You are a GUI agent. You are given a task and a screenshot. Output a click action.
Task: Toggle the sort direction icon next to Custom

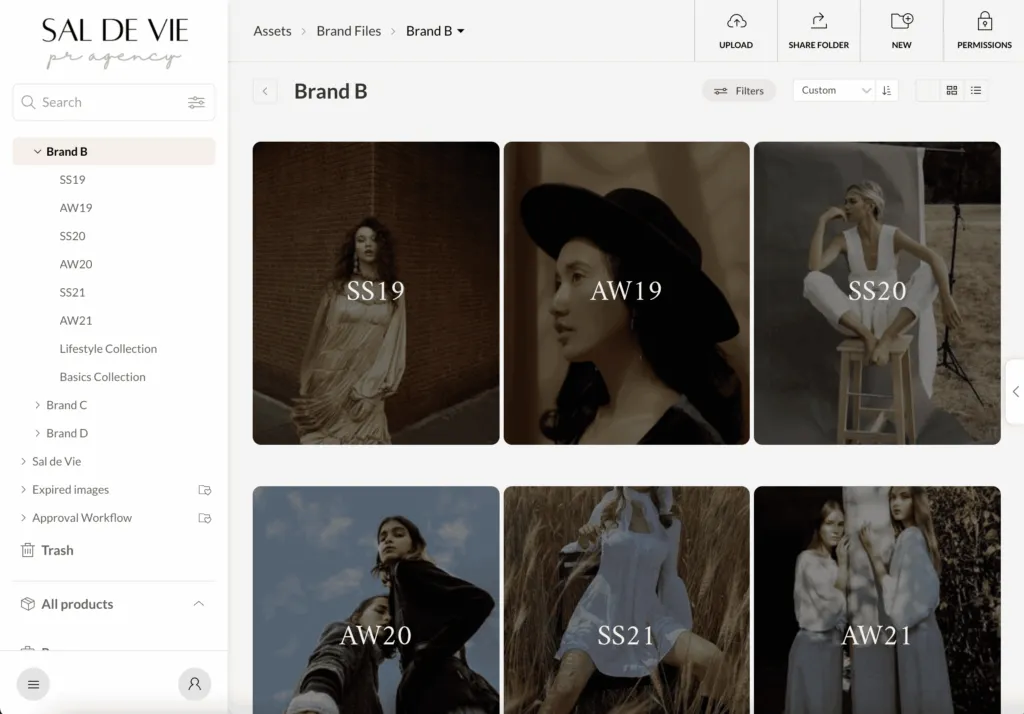[x=886, y=91]
